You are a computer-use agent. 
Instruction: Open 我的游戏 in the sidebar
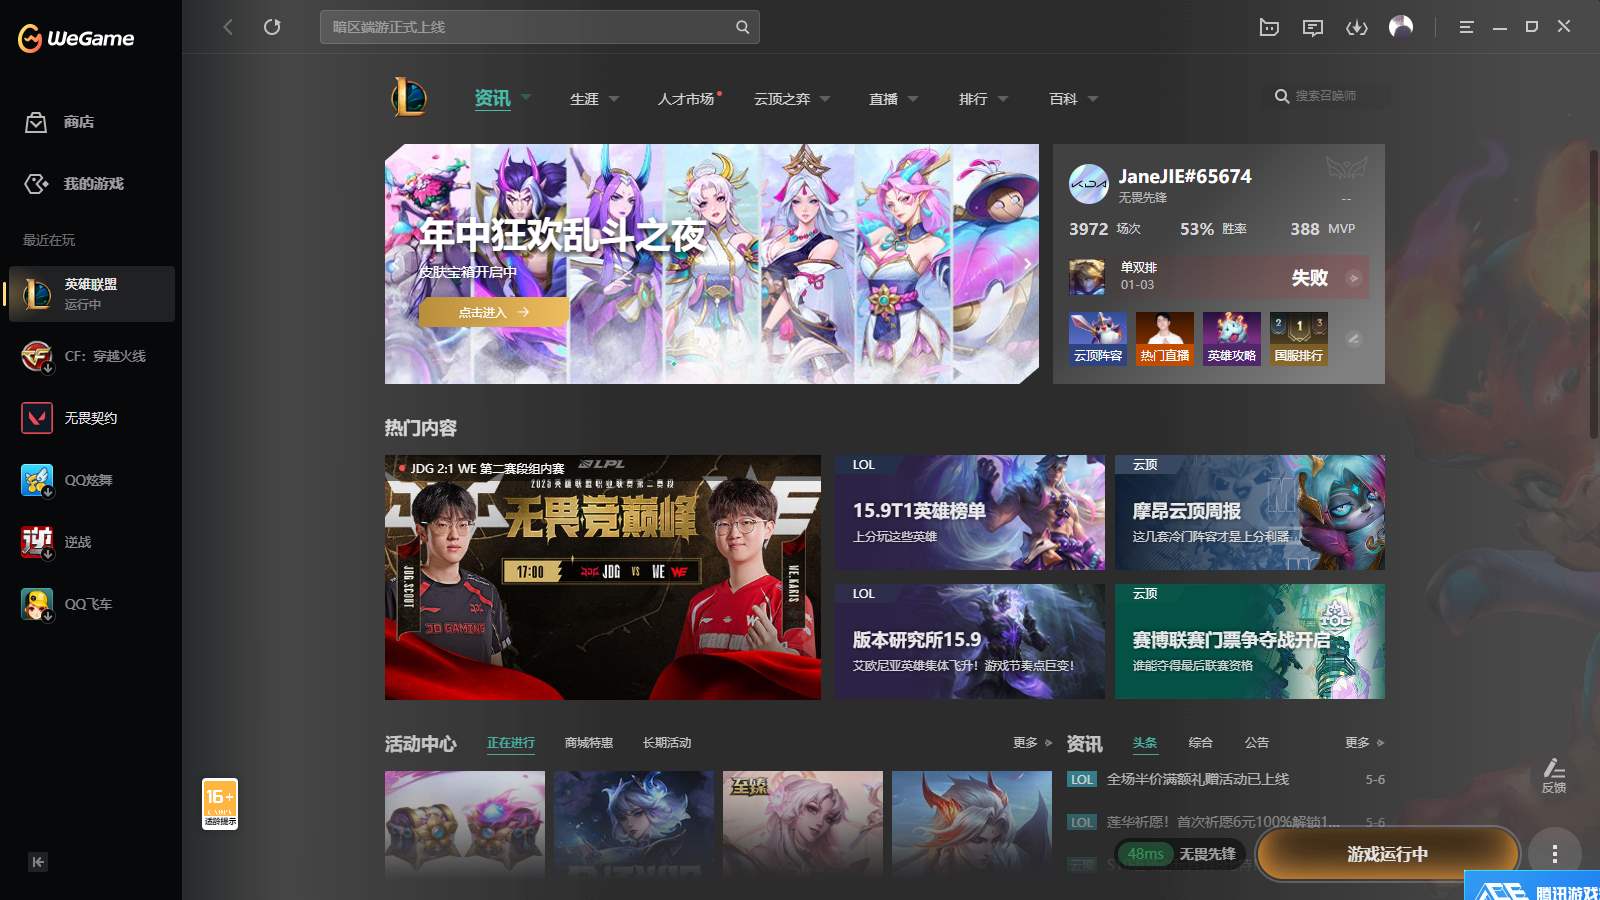tap(74, 184)
